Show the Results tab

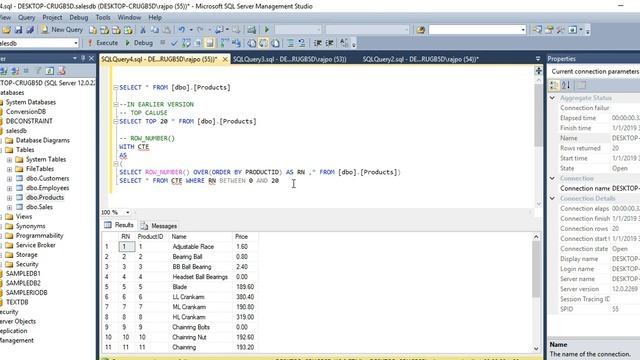pyautogui.click(x=119, y=225)
